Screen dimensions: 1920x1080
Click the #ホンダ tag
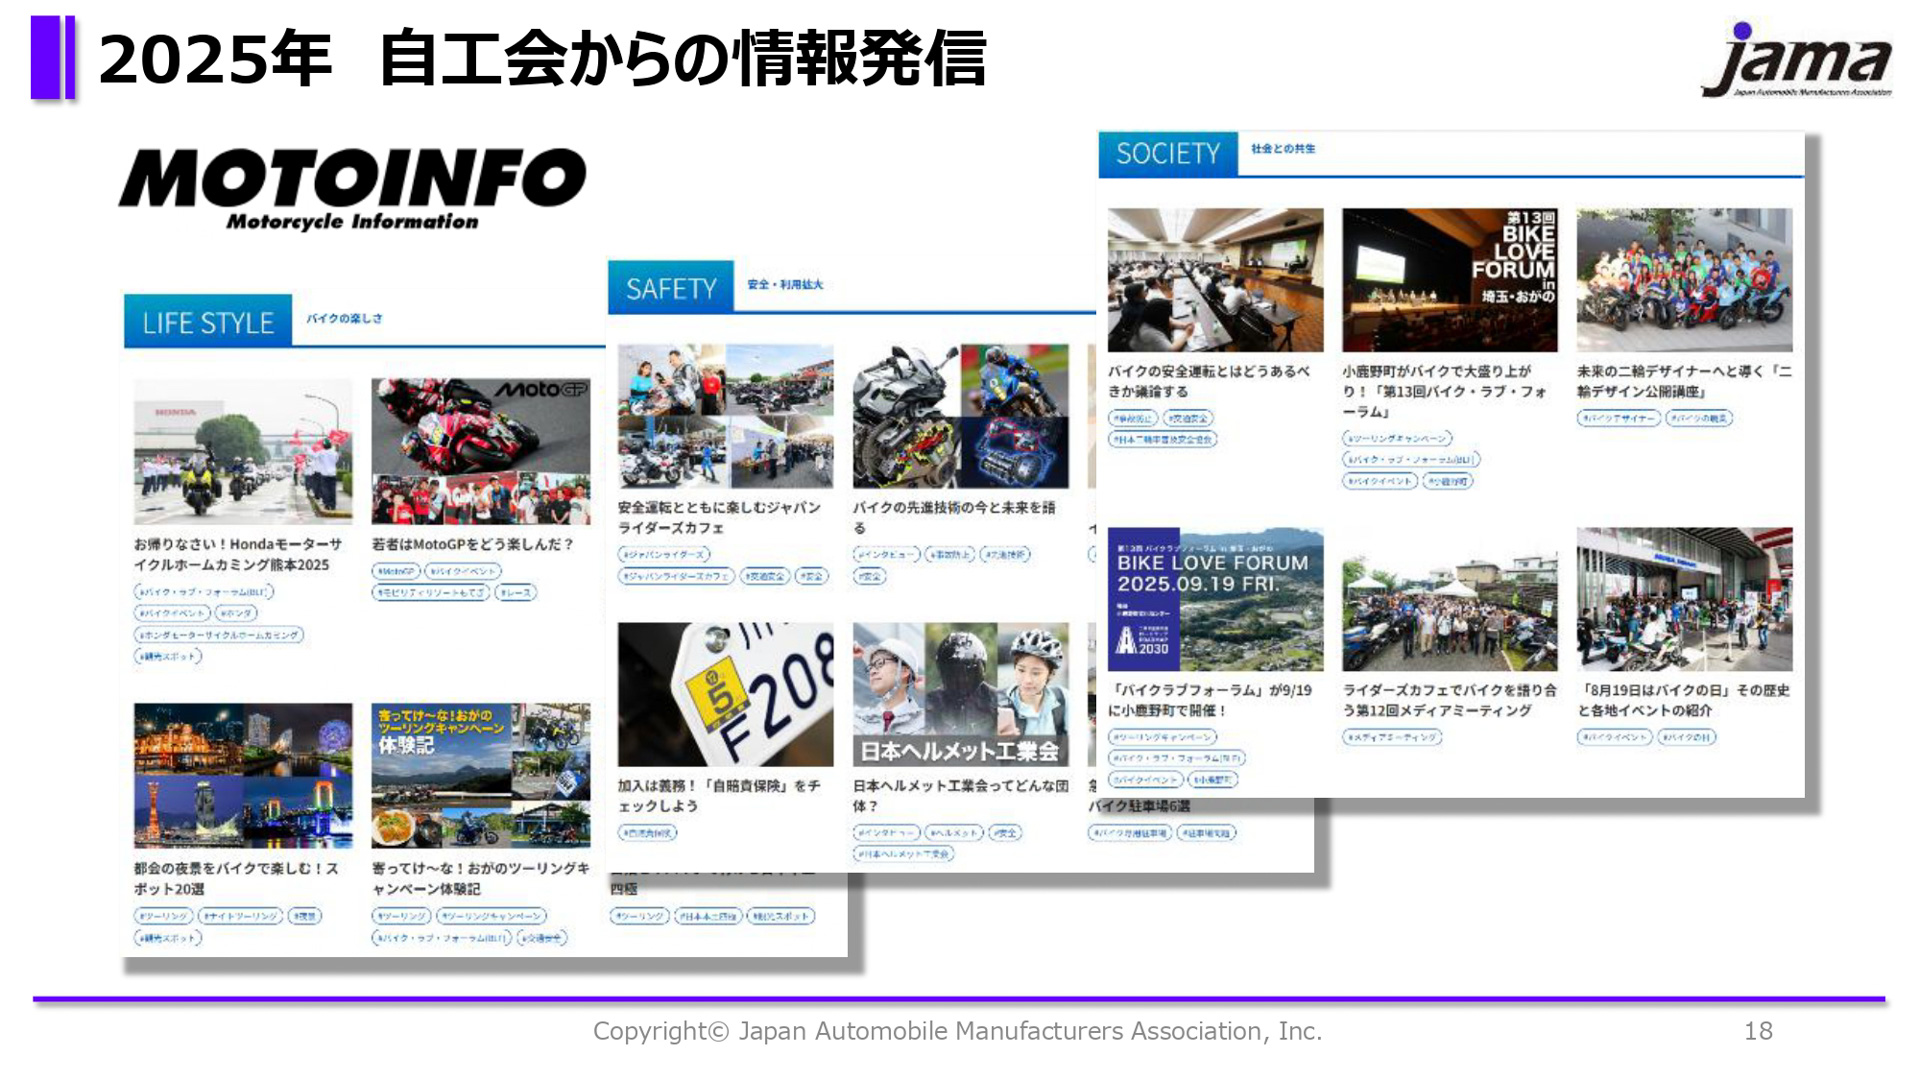[235, 613]
